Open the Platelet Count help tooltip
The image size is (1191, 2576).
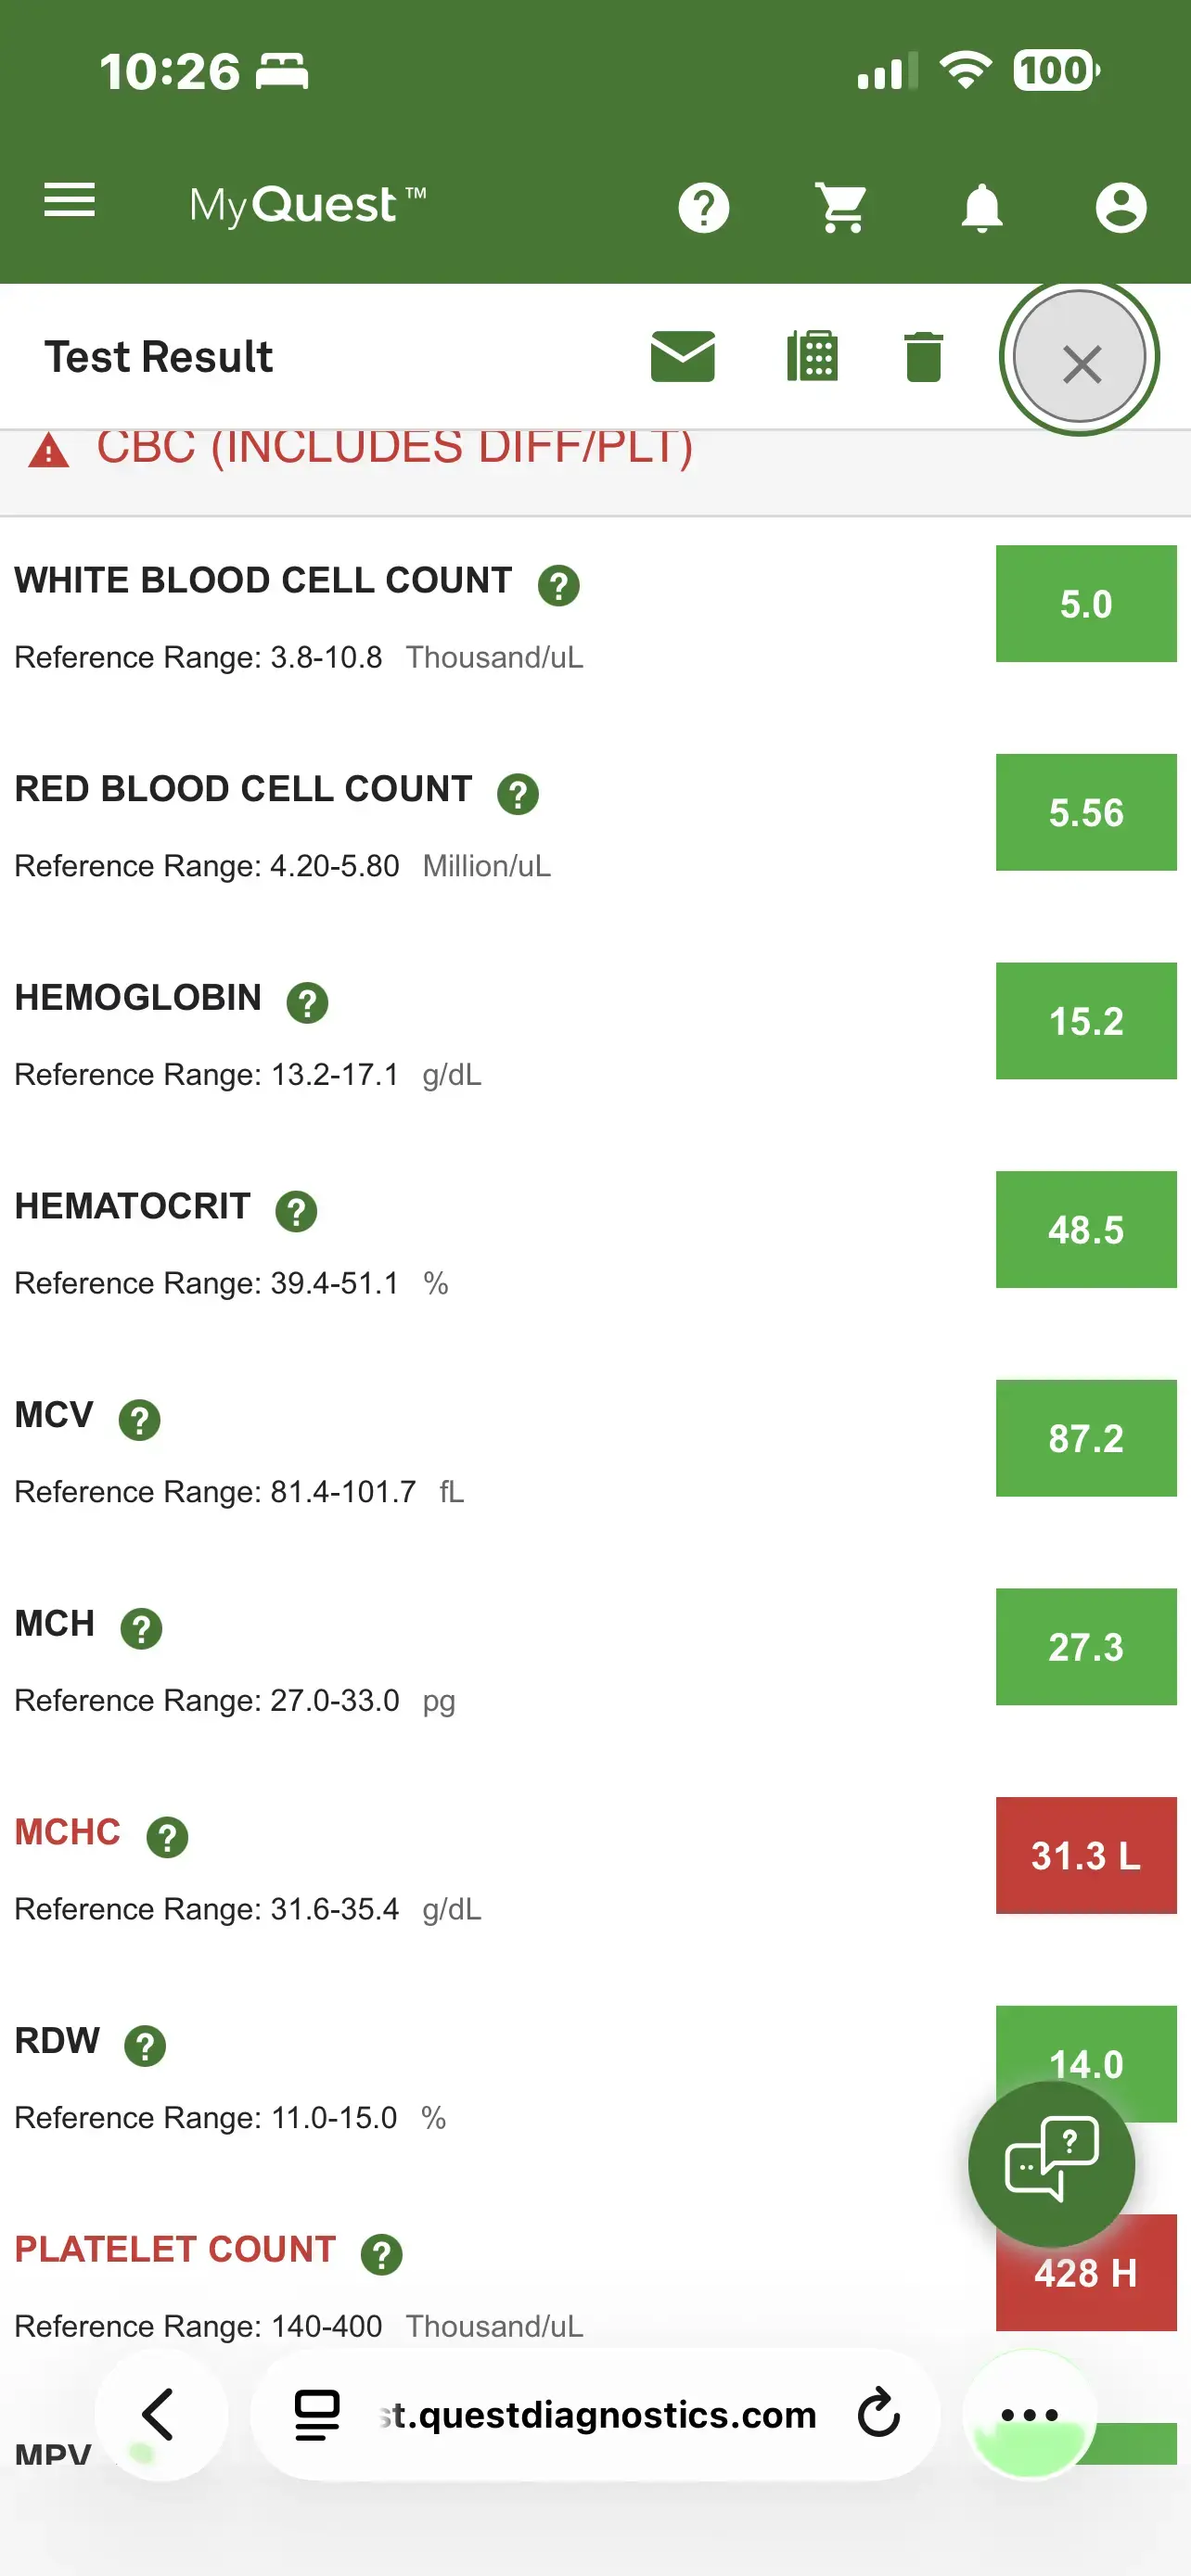[381, 2254]
